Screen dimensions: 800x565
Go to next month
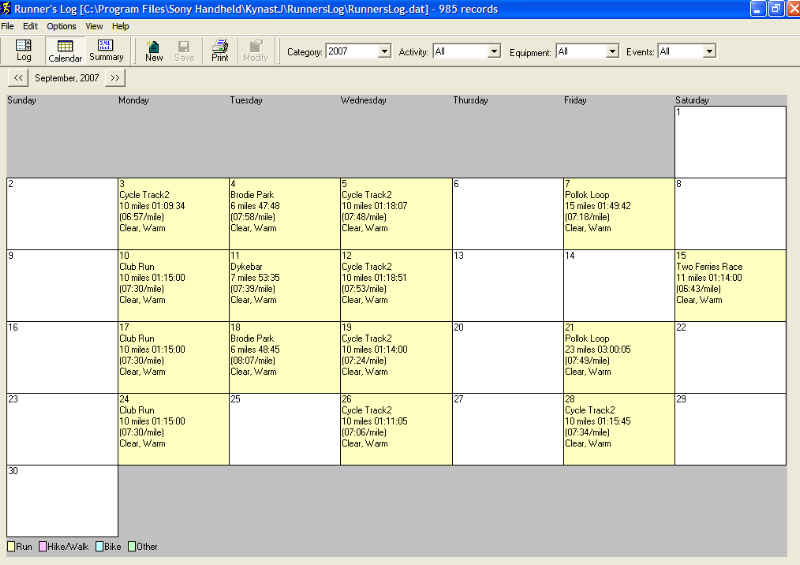click(x=115, y=78)
